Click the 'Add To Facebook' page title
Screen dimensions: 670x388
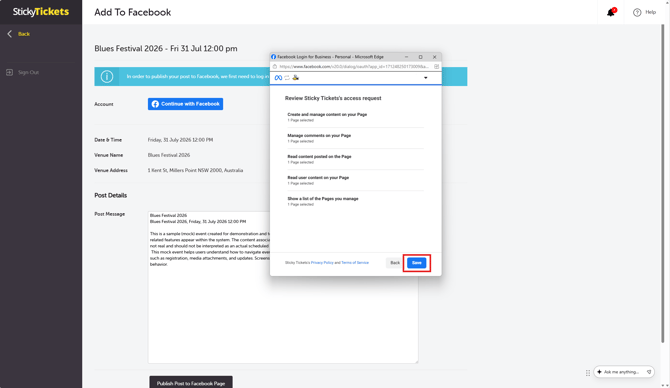click(132, 12)
